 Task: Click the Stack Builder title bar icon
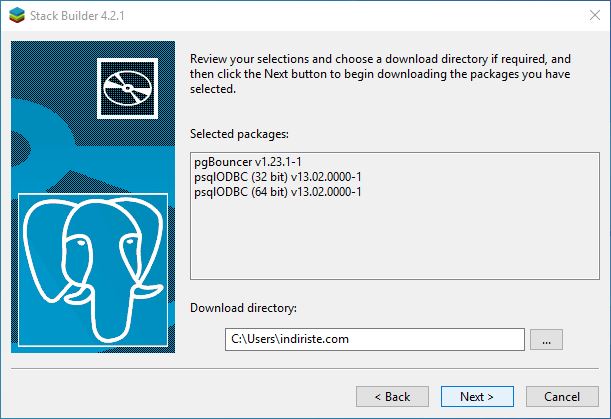tap(17, 16)
